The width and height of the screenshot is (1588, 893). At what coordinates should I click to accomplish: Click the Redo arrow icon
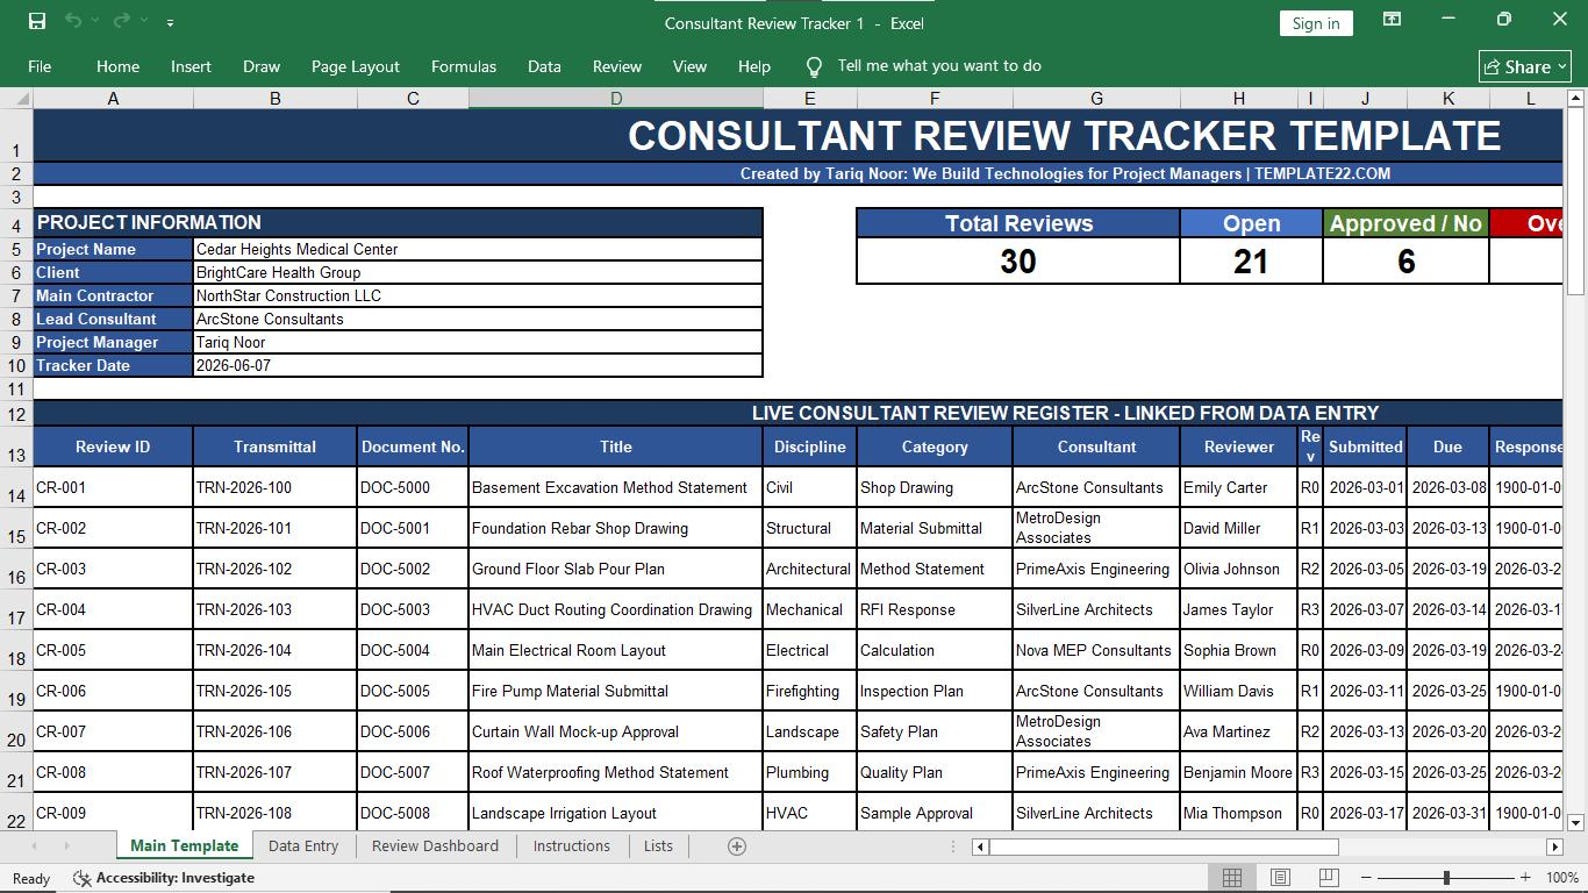point(121,21)
